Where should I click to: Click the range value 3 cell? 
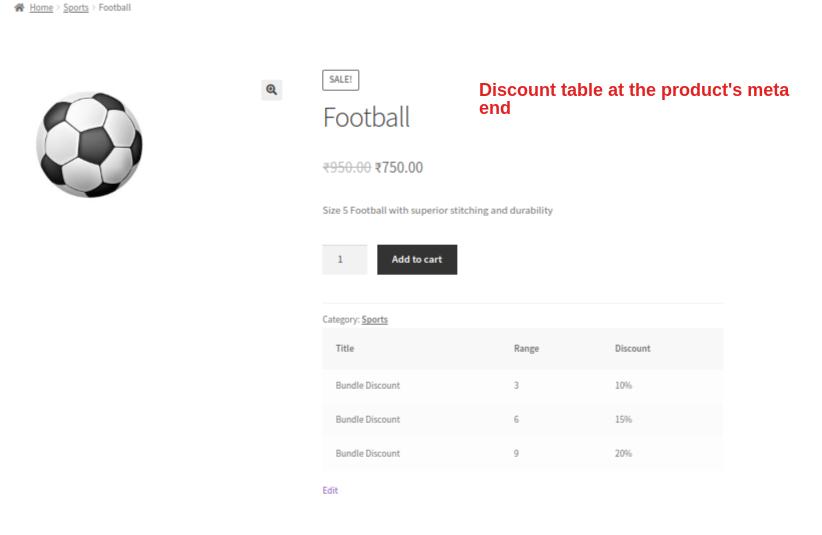pos(516,386)
